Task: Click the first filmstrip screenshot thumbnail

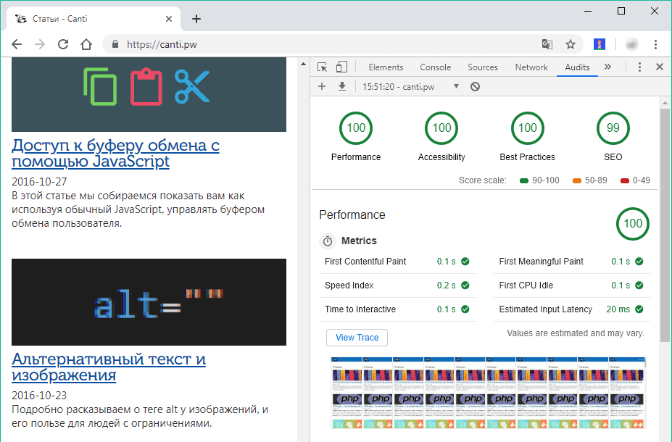Action: [x=346, y=392]
